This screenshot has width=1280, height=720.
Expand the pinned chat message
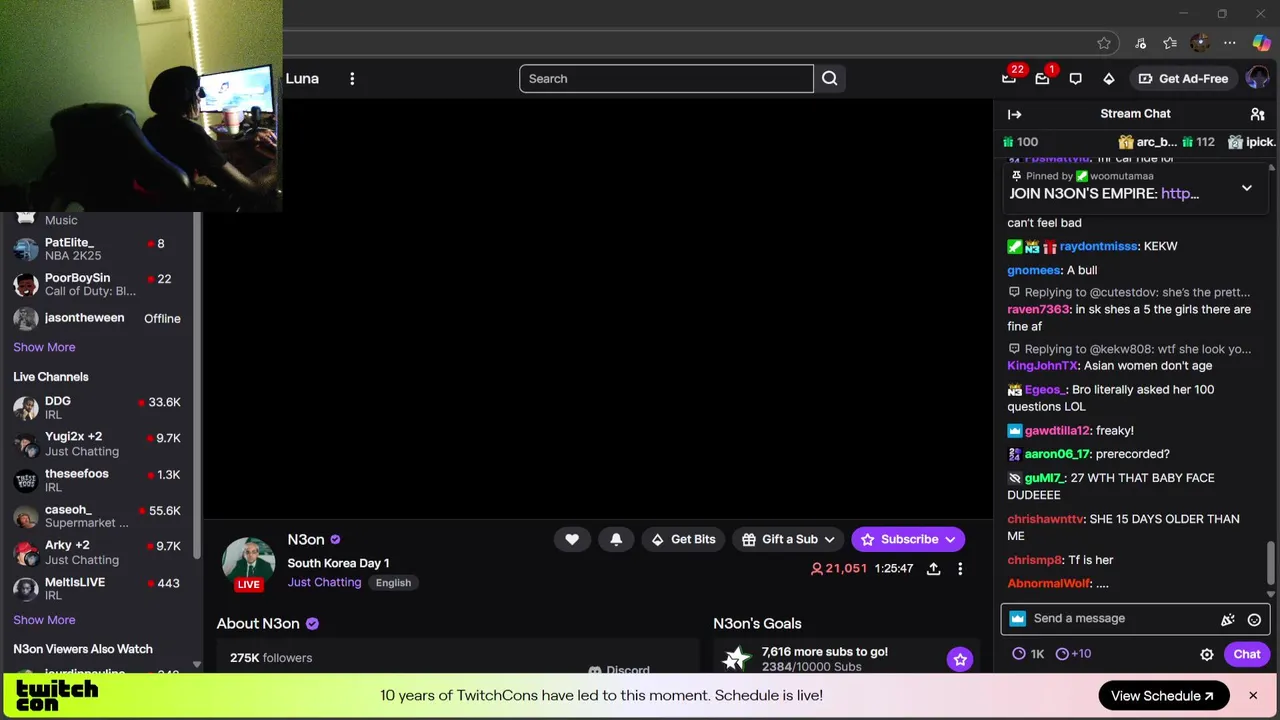(x=1246, y=188)
